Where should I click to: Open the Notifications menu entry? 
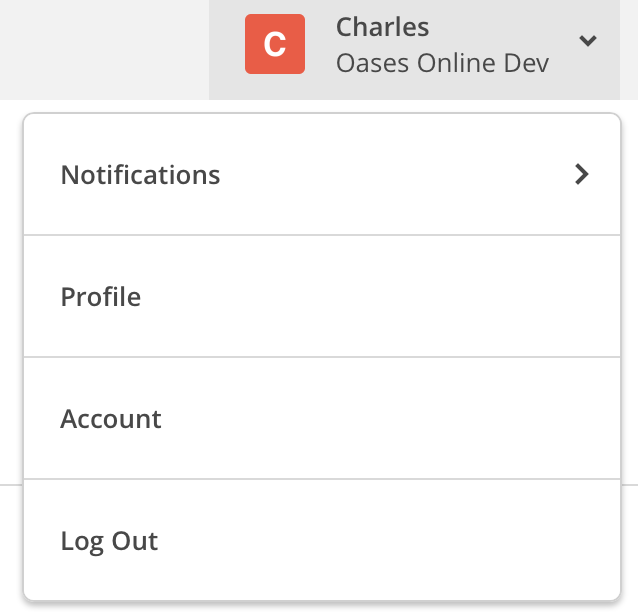click(x=320, y=175)
